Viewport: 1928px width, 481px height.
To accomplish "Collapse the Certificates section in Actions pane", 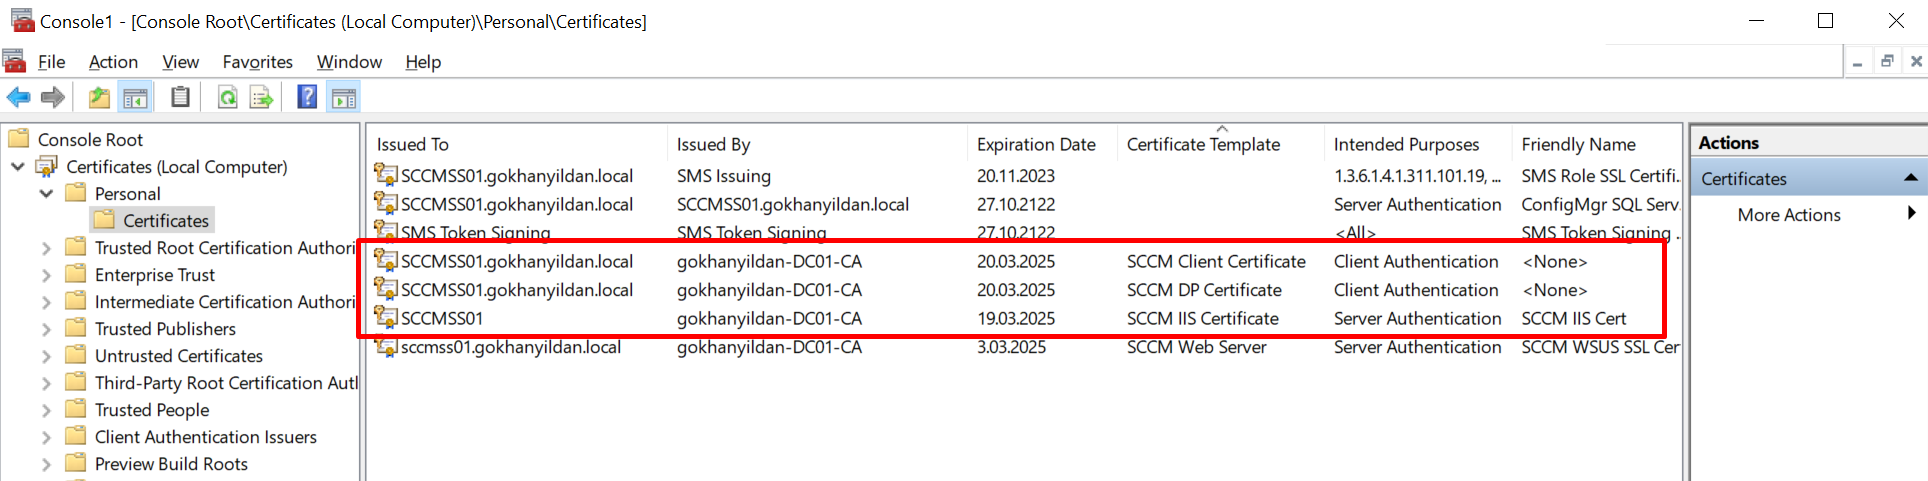I will (1910, 178).
